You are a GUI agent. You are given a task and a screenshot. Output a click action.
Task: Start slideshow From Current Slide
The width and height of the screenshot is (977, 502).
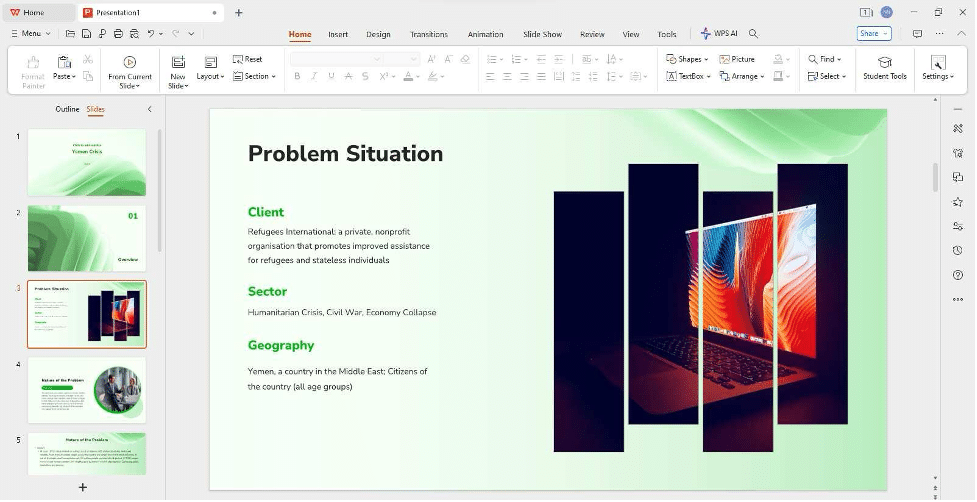(x=130, y=72)
